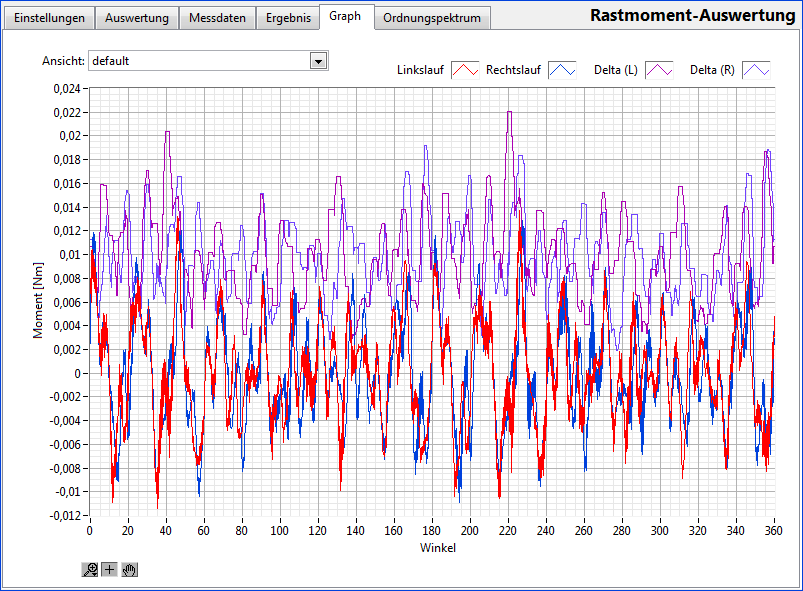
Task: Click the Ansicht label
Action: (63, 61)
